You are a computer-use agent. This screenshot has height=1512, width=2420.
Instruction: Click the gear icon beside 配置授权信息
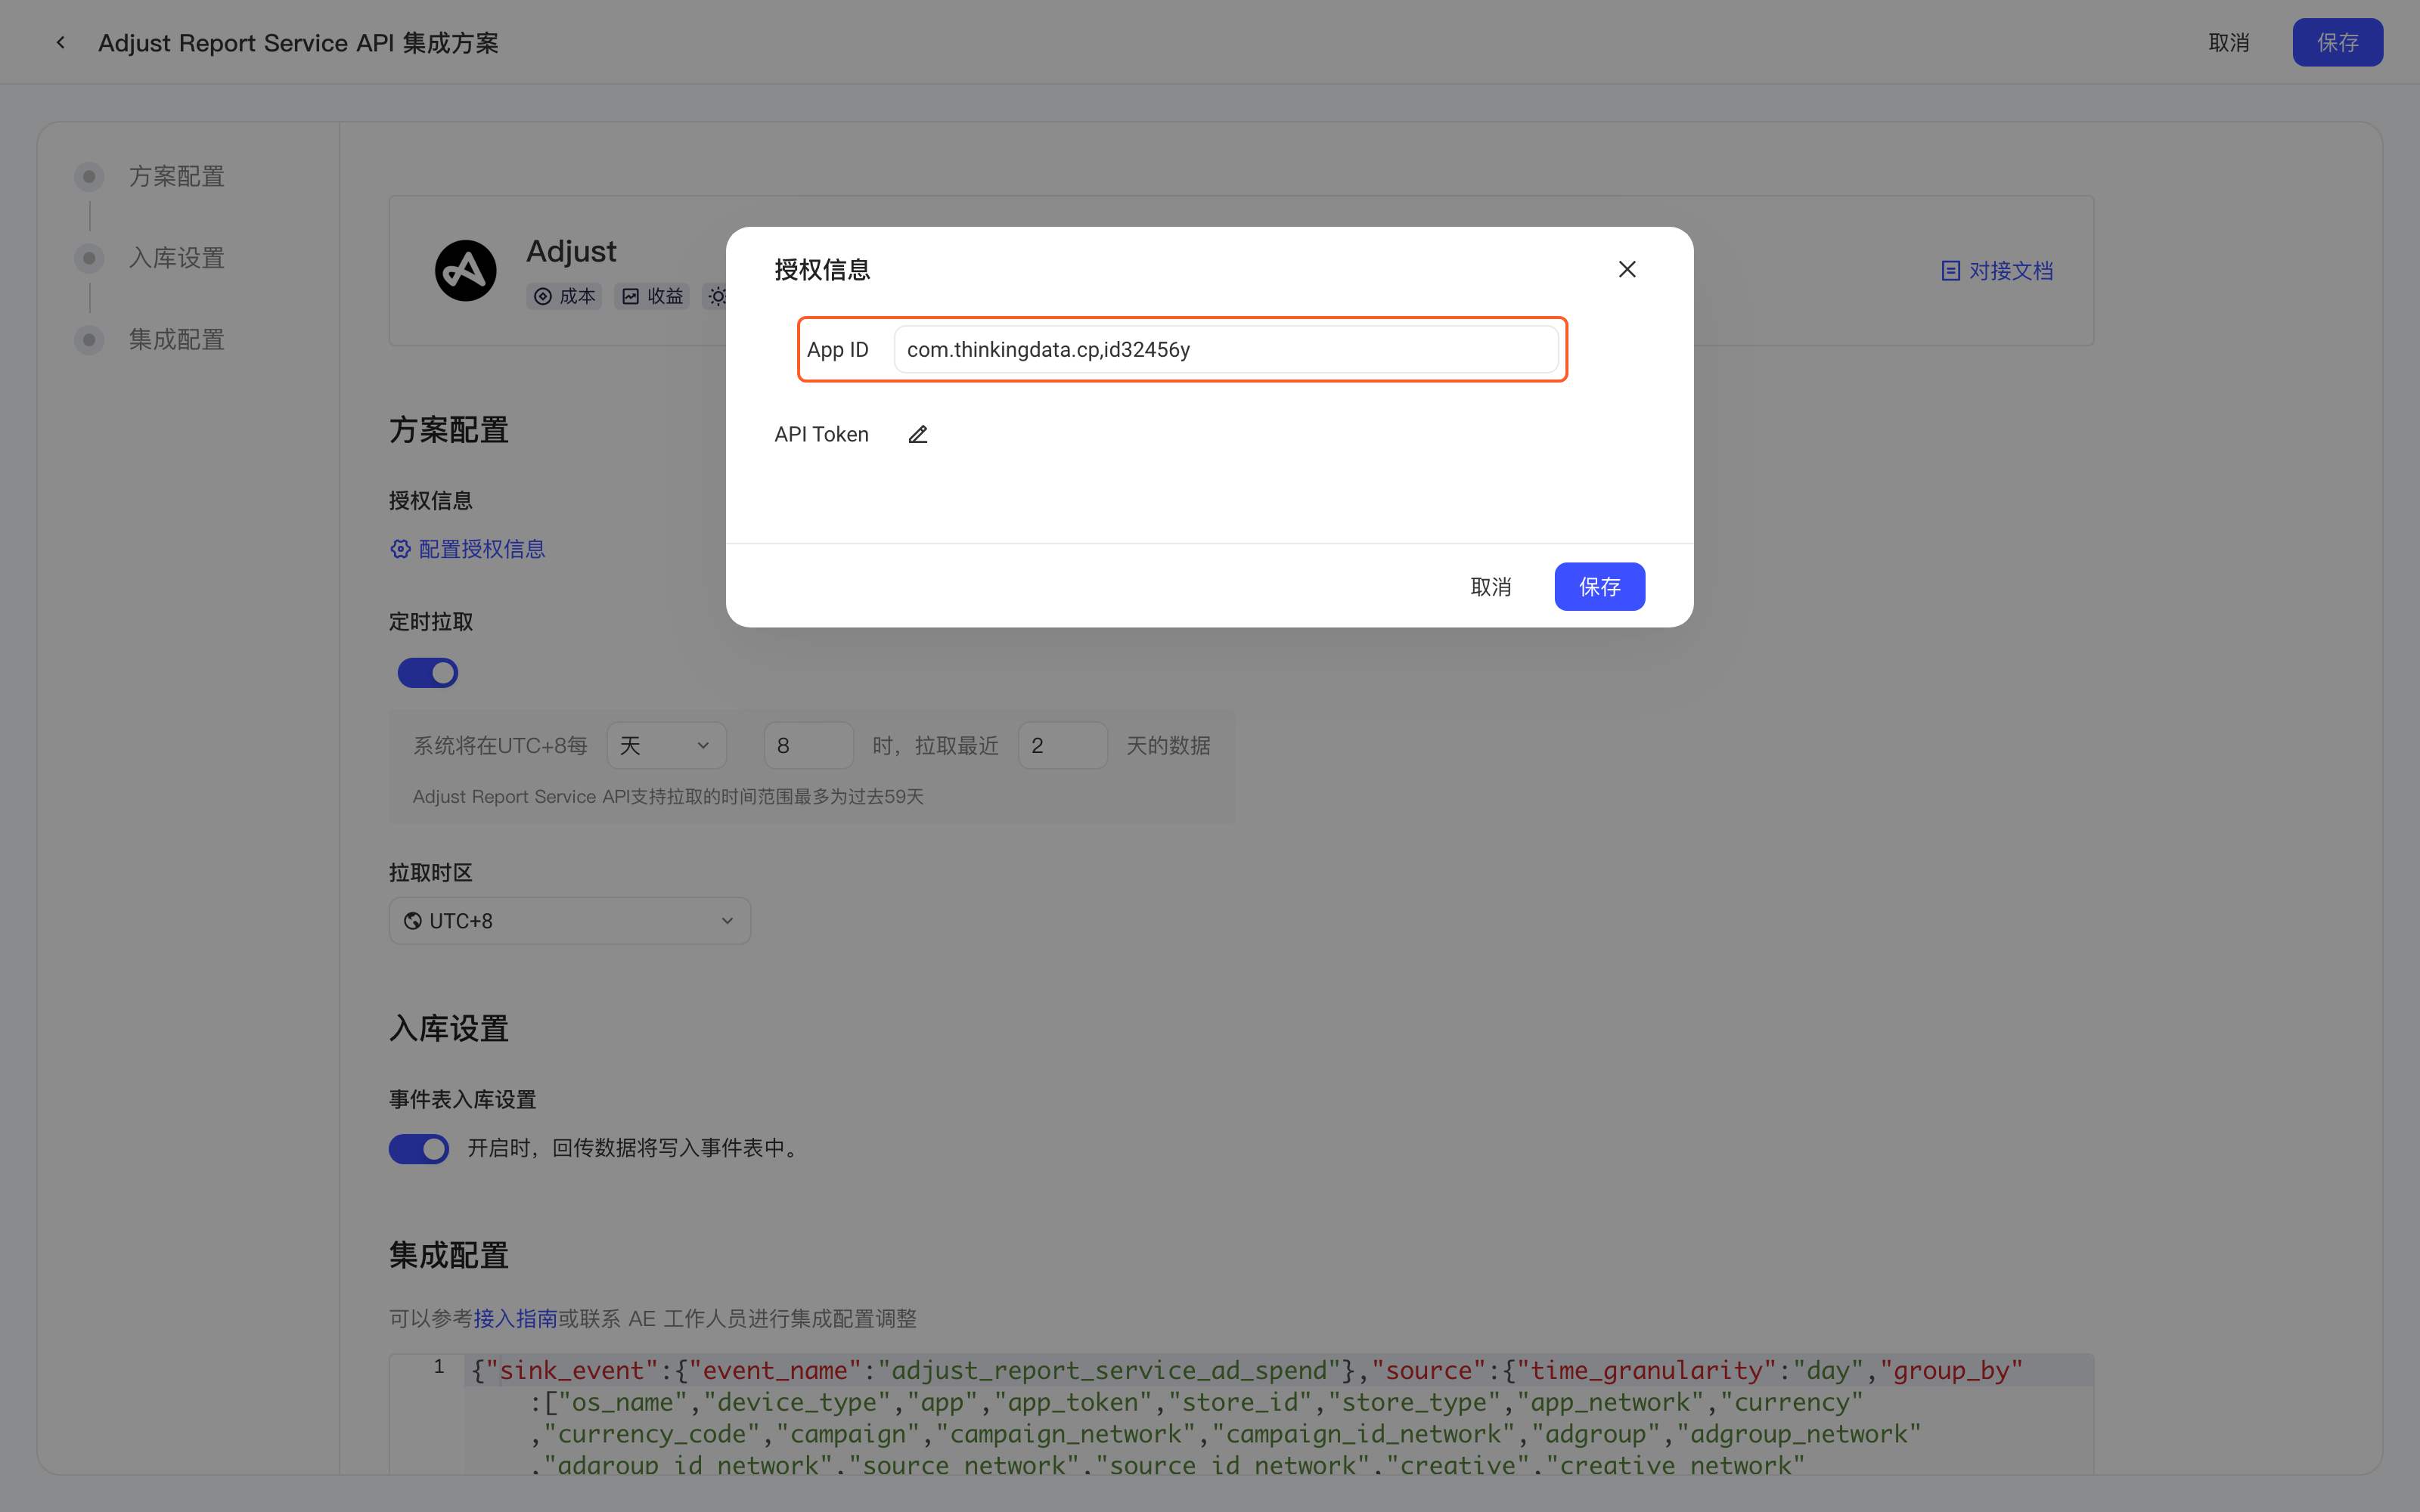pos(400,549)
